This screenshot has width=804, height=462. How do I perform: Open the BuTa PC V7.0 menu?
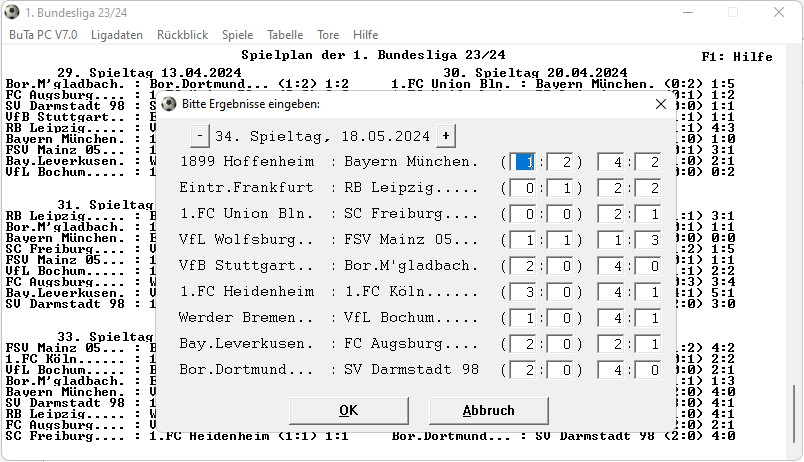(x=43, y=35)
